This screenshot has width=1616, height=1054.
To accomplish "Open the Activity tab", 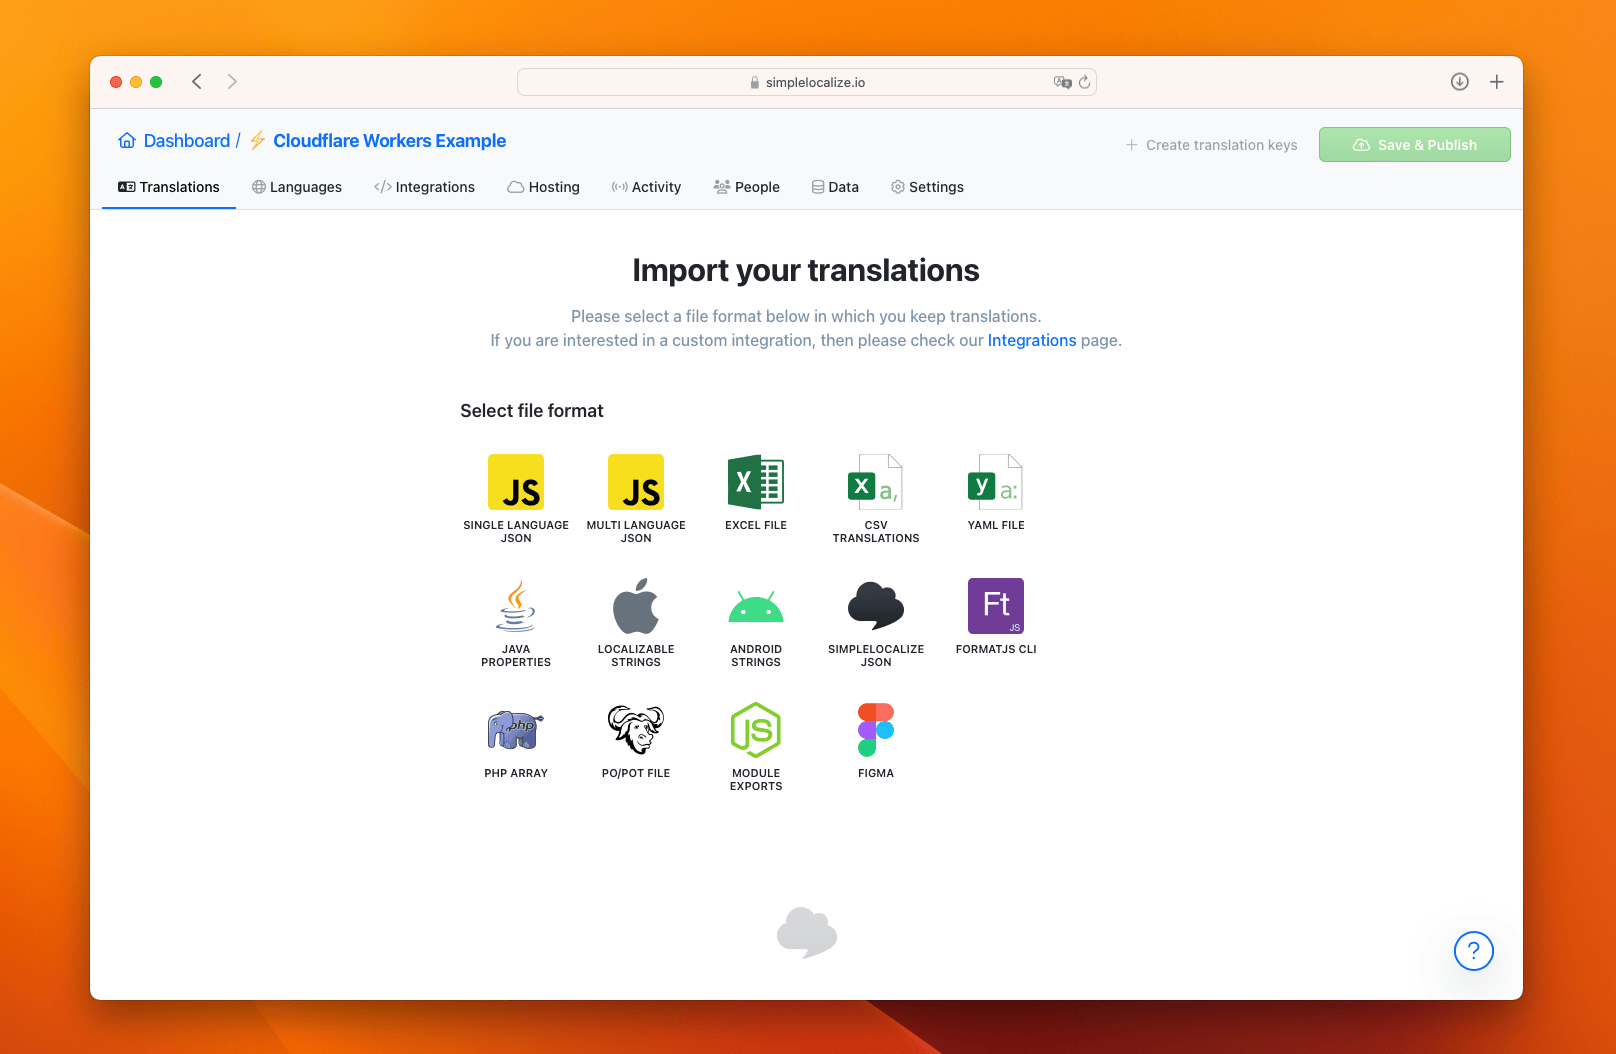I will coord(646,187).
